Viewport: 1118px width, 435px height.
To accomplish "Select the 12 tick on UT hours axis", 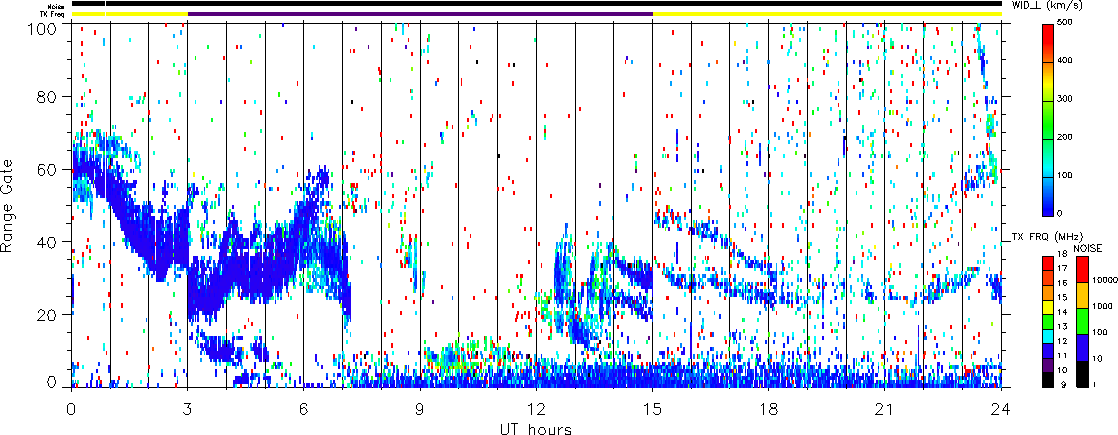I will [x=536, y=409].
